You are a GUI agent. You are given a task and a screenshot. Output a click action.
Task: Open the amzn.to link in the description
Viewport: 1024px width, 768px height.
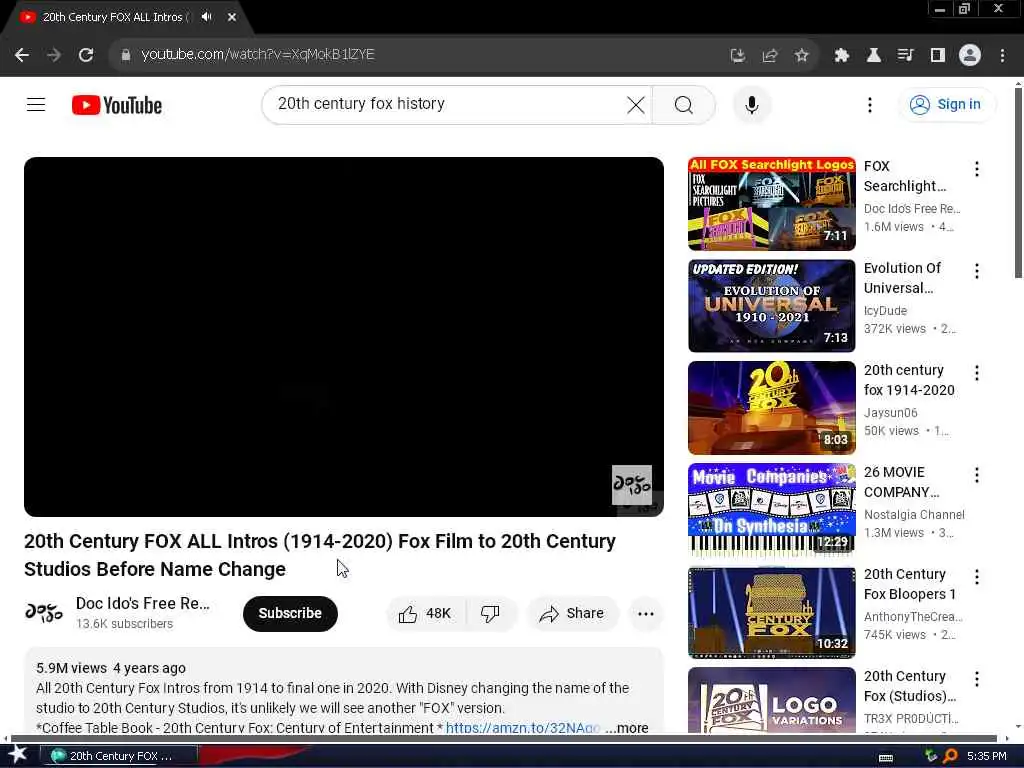click(522, 728)
